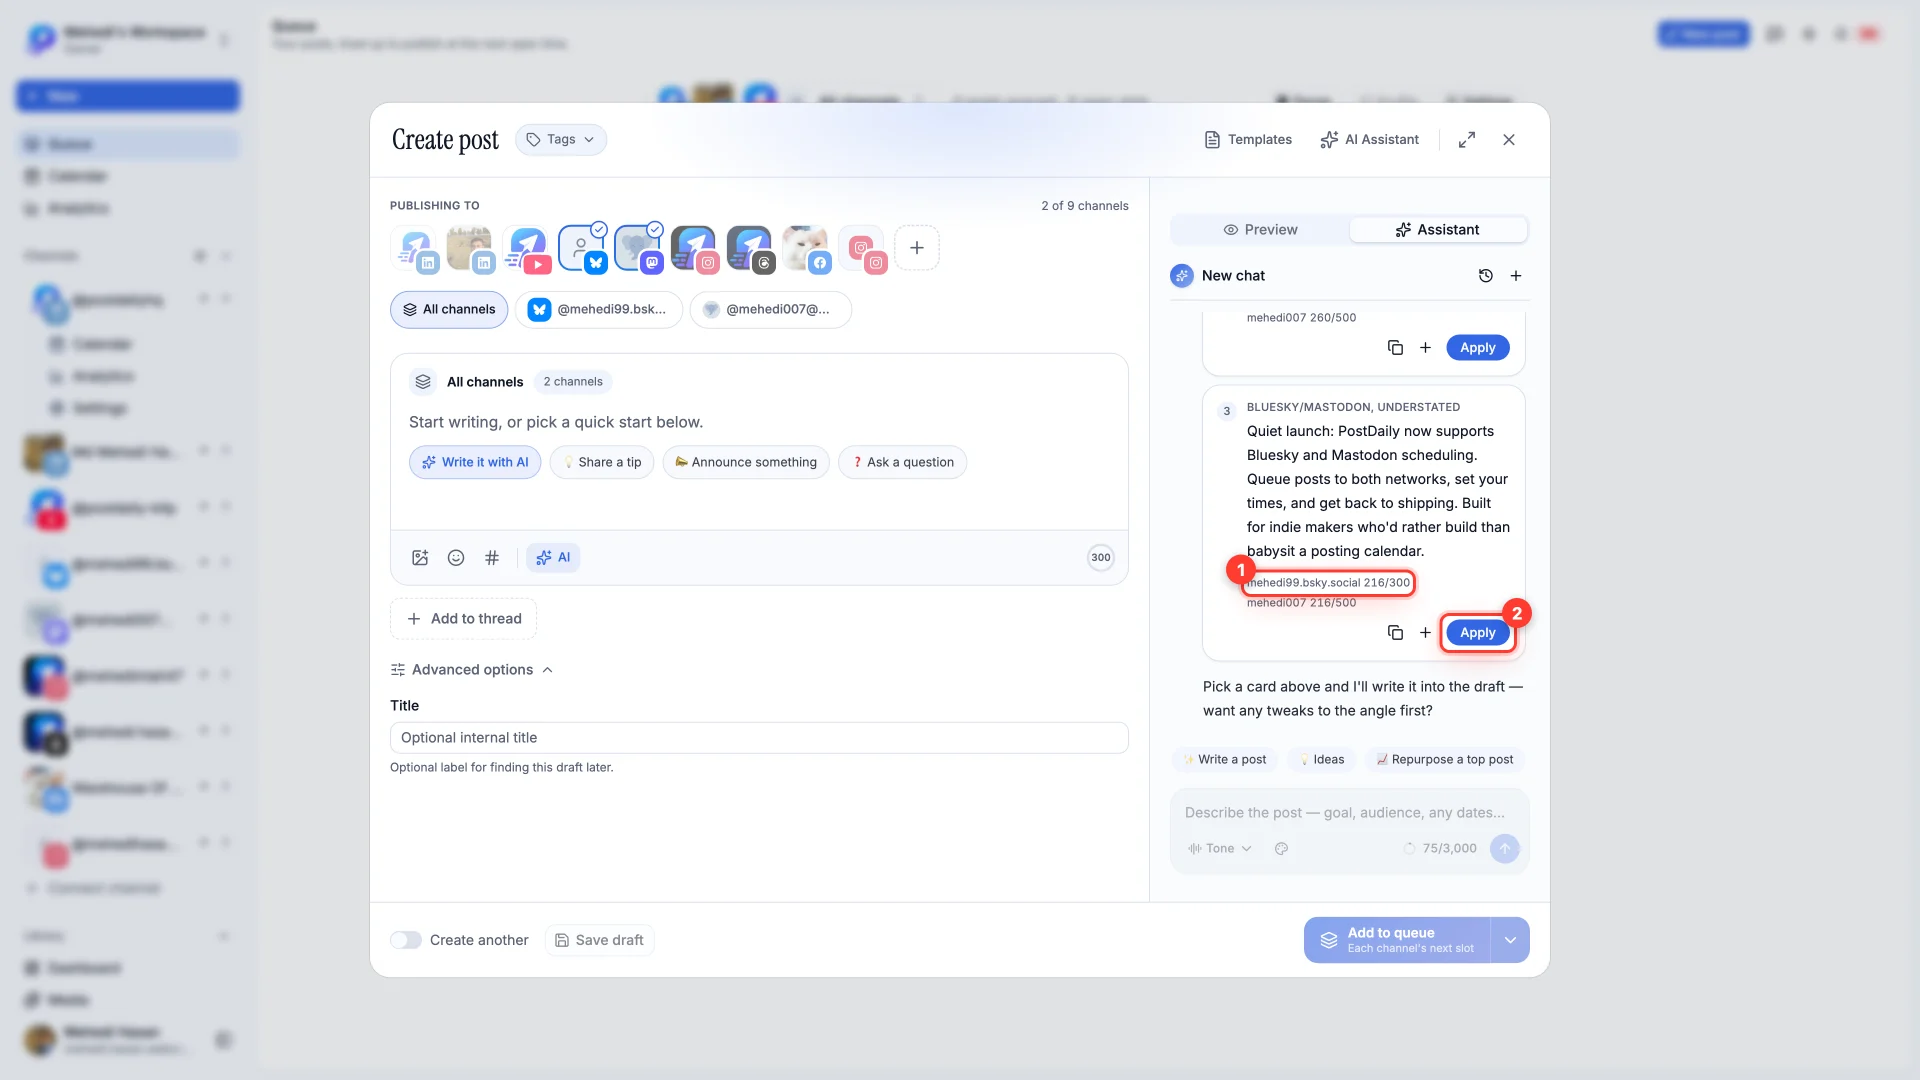Screen dimensions: 1920x1080
Task: Click plus icon beside Apply in card 3
Action: tap(1425, 633)
